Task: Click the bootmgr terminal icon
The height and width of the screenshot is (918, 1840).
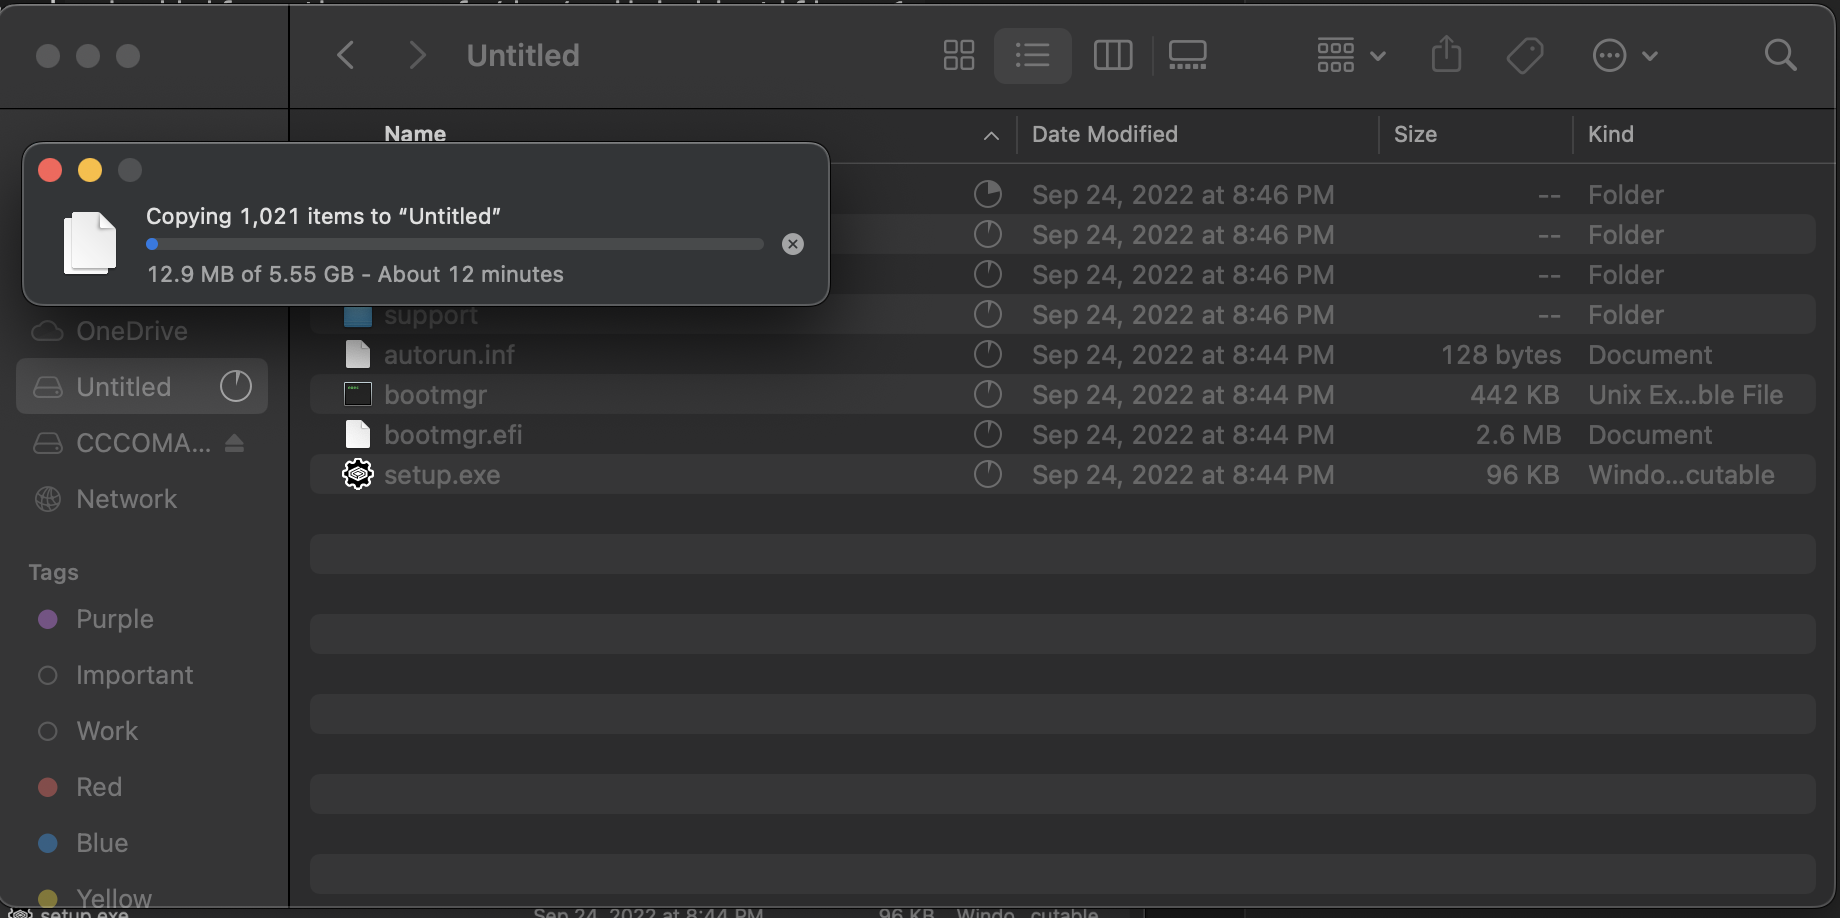Action: coord(357,394)
